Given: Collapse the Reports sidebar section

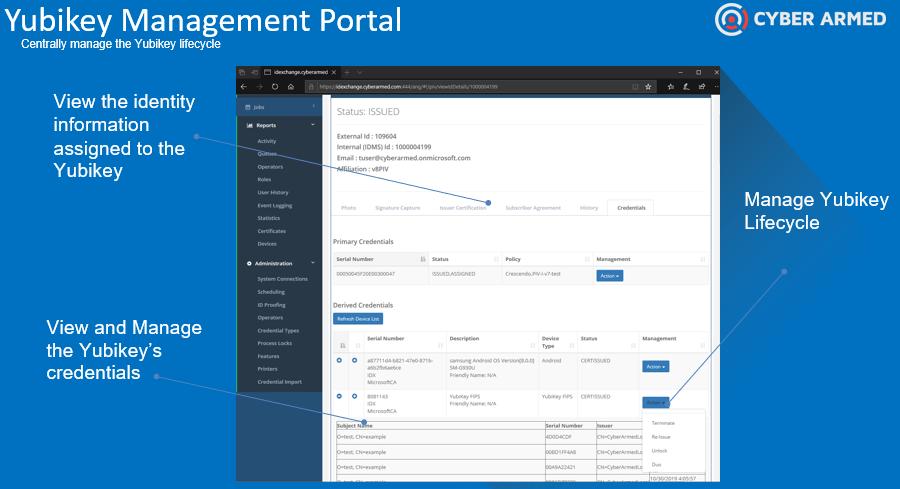Looking at the screenshot, I should (x=312, y=125).
